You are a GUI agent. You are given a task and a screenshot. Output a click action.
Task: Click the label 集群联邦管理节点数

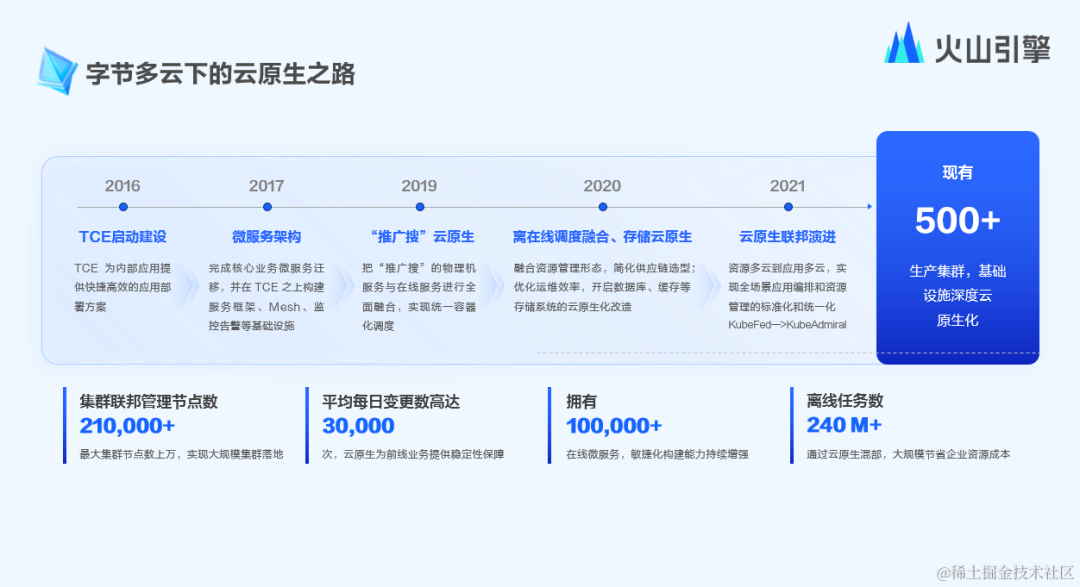149,402
